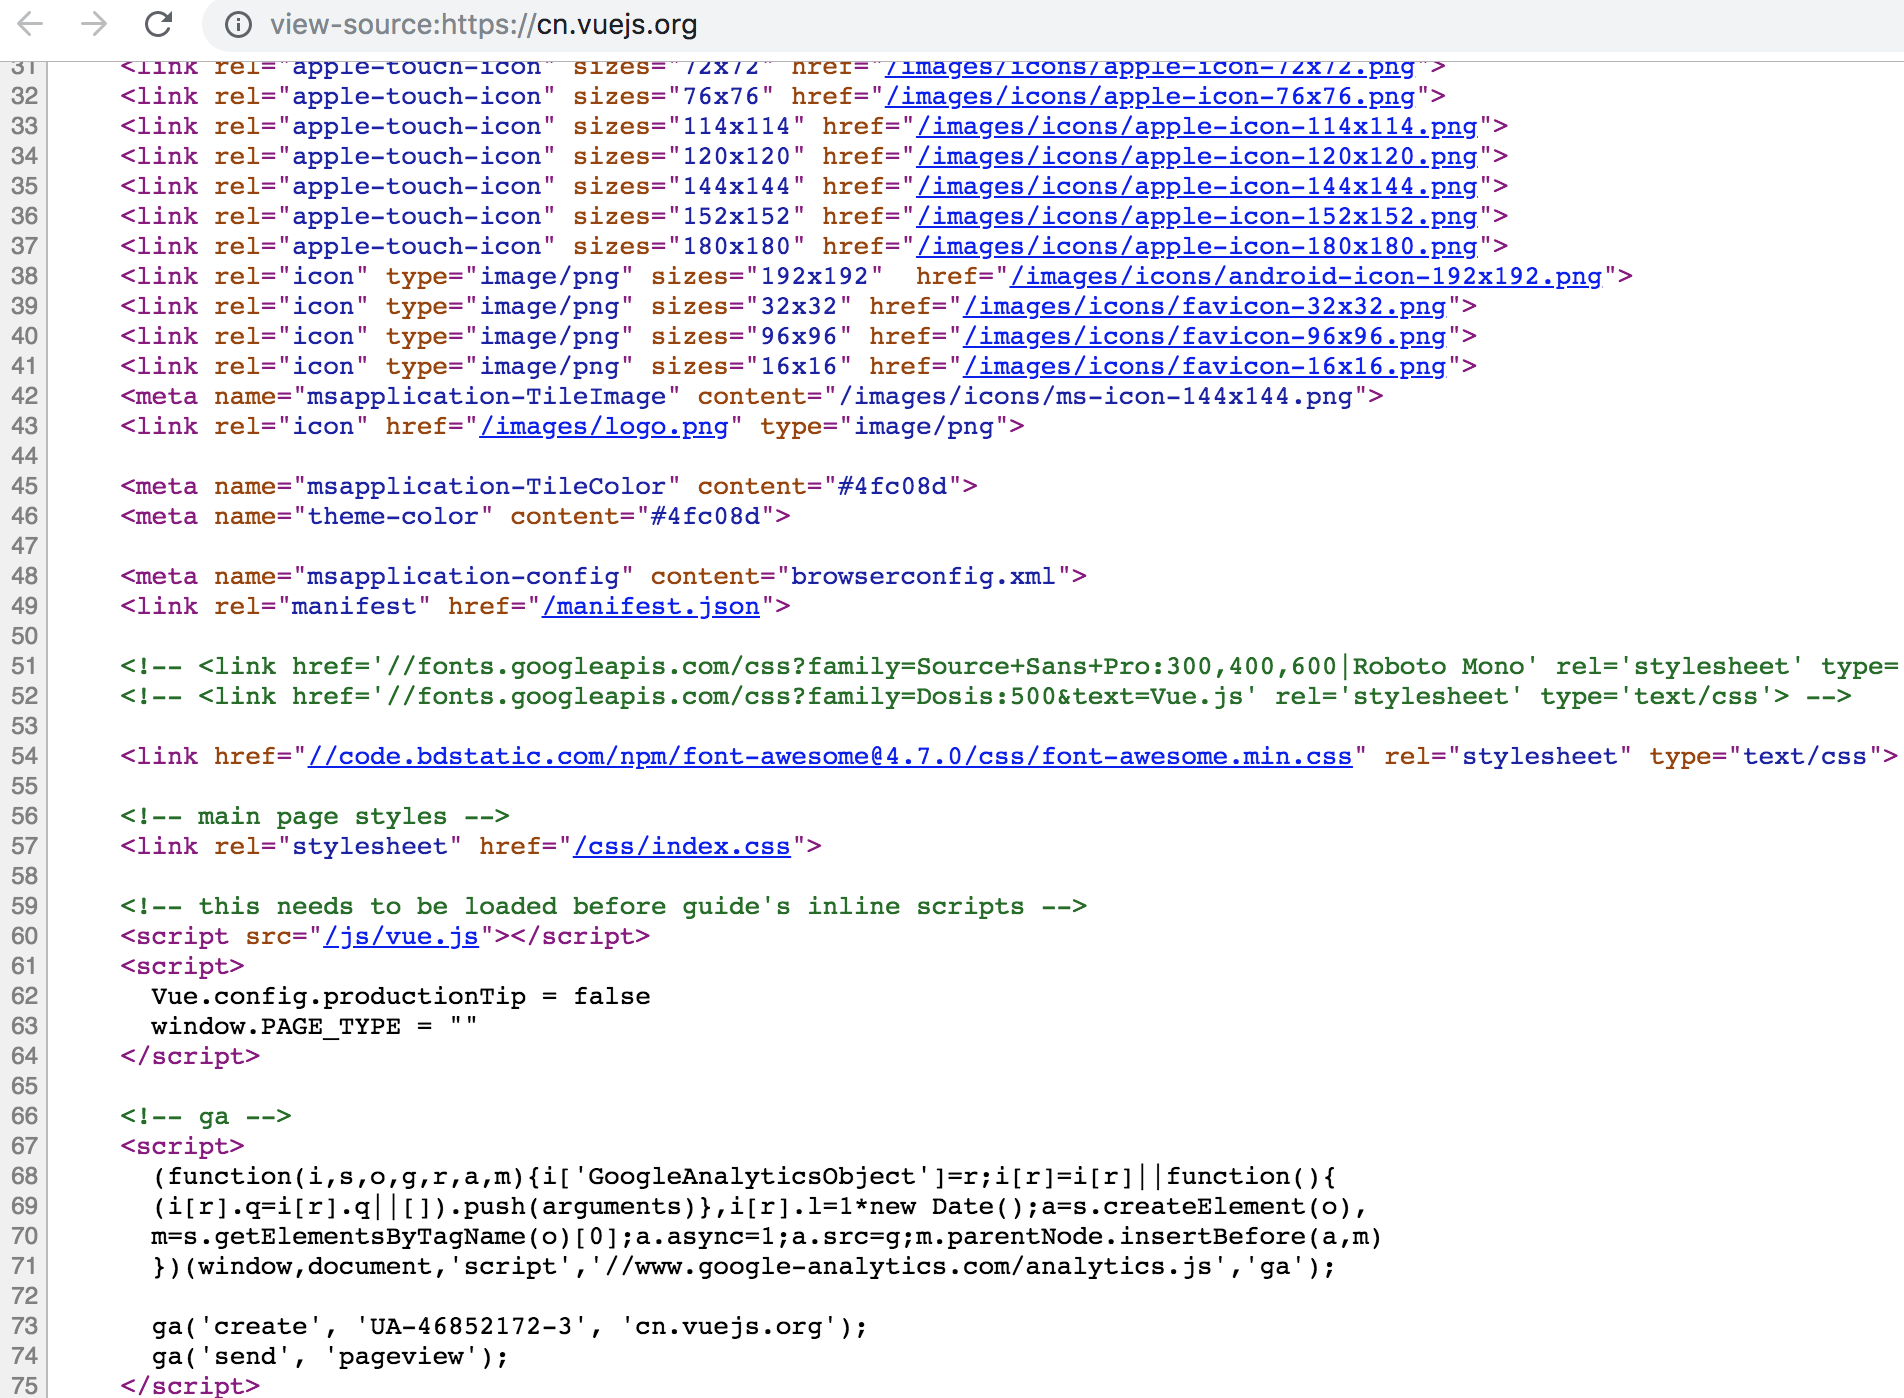Viewport: 1904px width, 1398px height.
Task: Click line number 60 in the gutter
Action: [x=24, y=937]
